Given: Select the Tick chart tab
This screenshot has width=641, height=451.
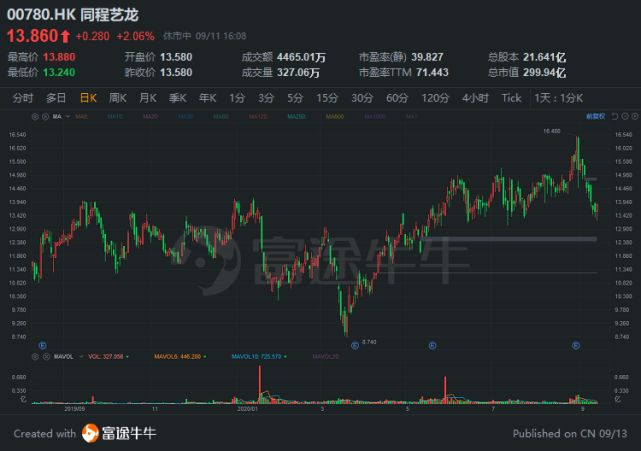Looking at the screenshot, I should [511, 98].
